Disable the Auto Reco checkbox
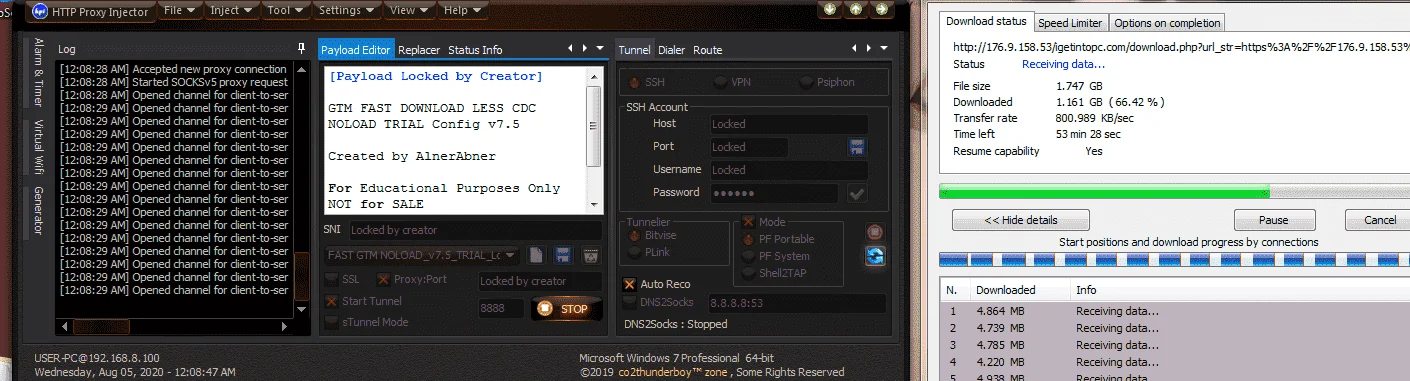Screen dimensions: 1410x381 630,284
